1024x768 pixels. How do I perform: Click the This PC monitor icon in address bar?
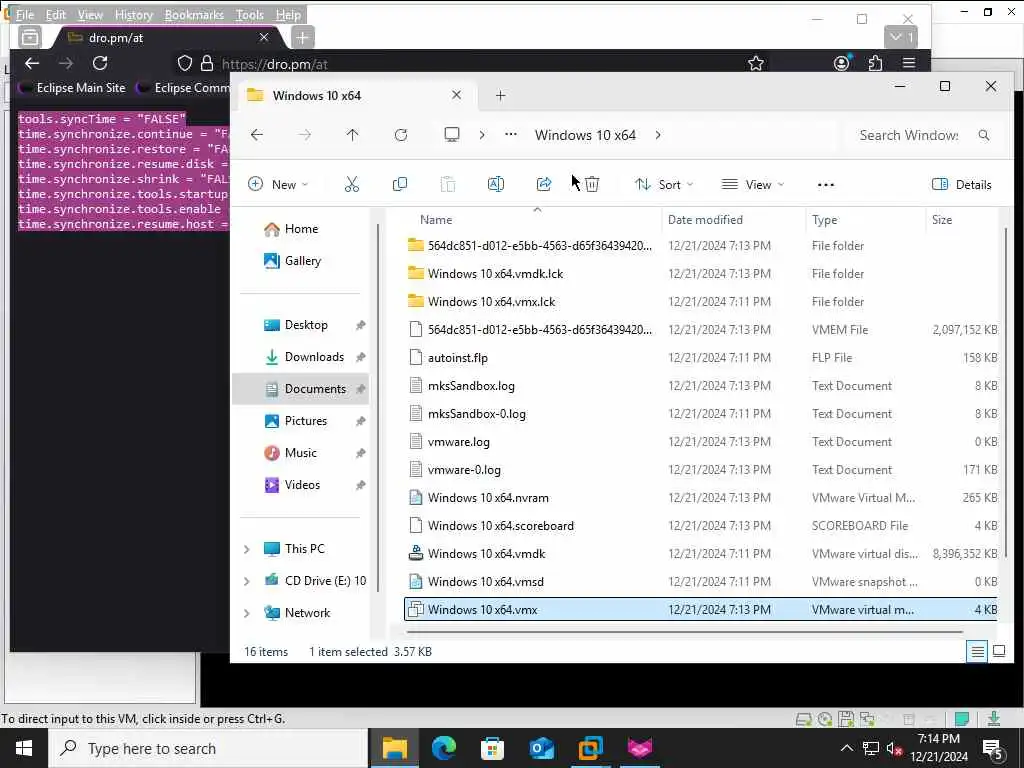click(451, 135)
